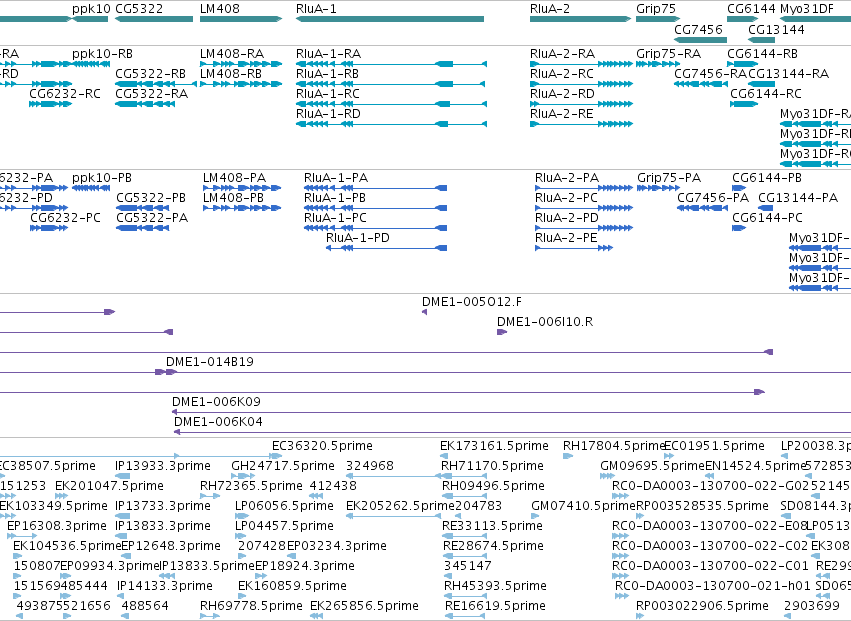Screen dimensions: 851x621
Task: Click transcript RluA-2-RE
Action: (x=562, y=114)
